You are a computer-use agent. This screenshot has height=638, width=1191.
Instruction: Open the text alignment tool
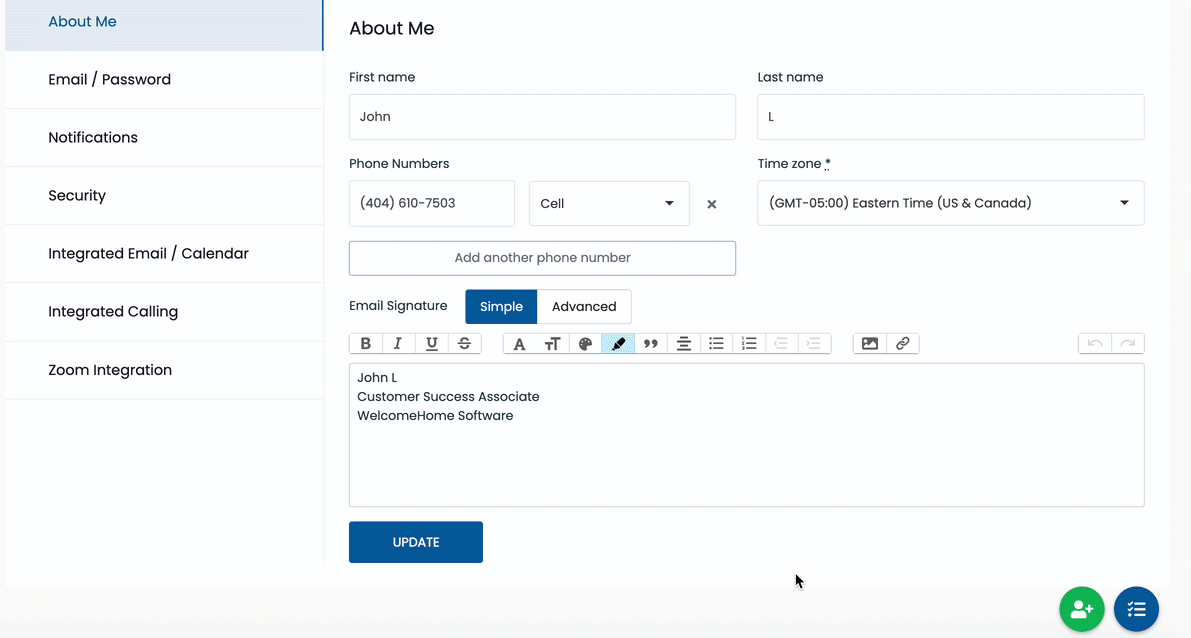click(x=684, y=343)
